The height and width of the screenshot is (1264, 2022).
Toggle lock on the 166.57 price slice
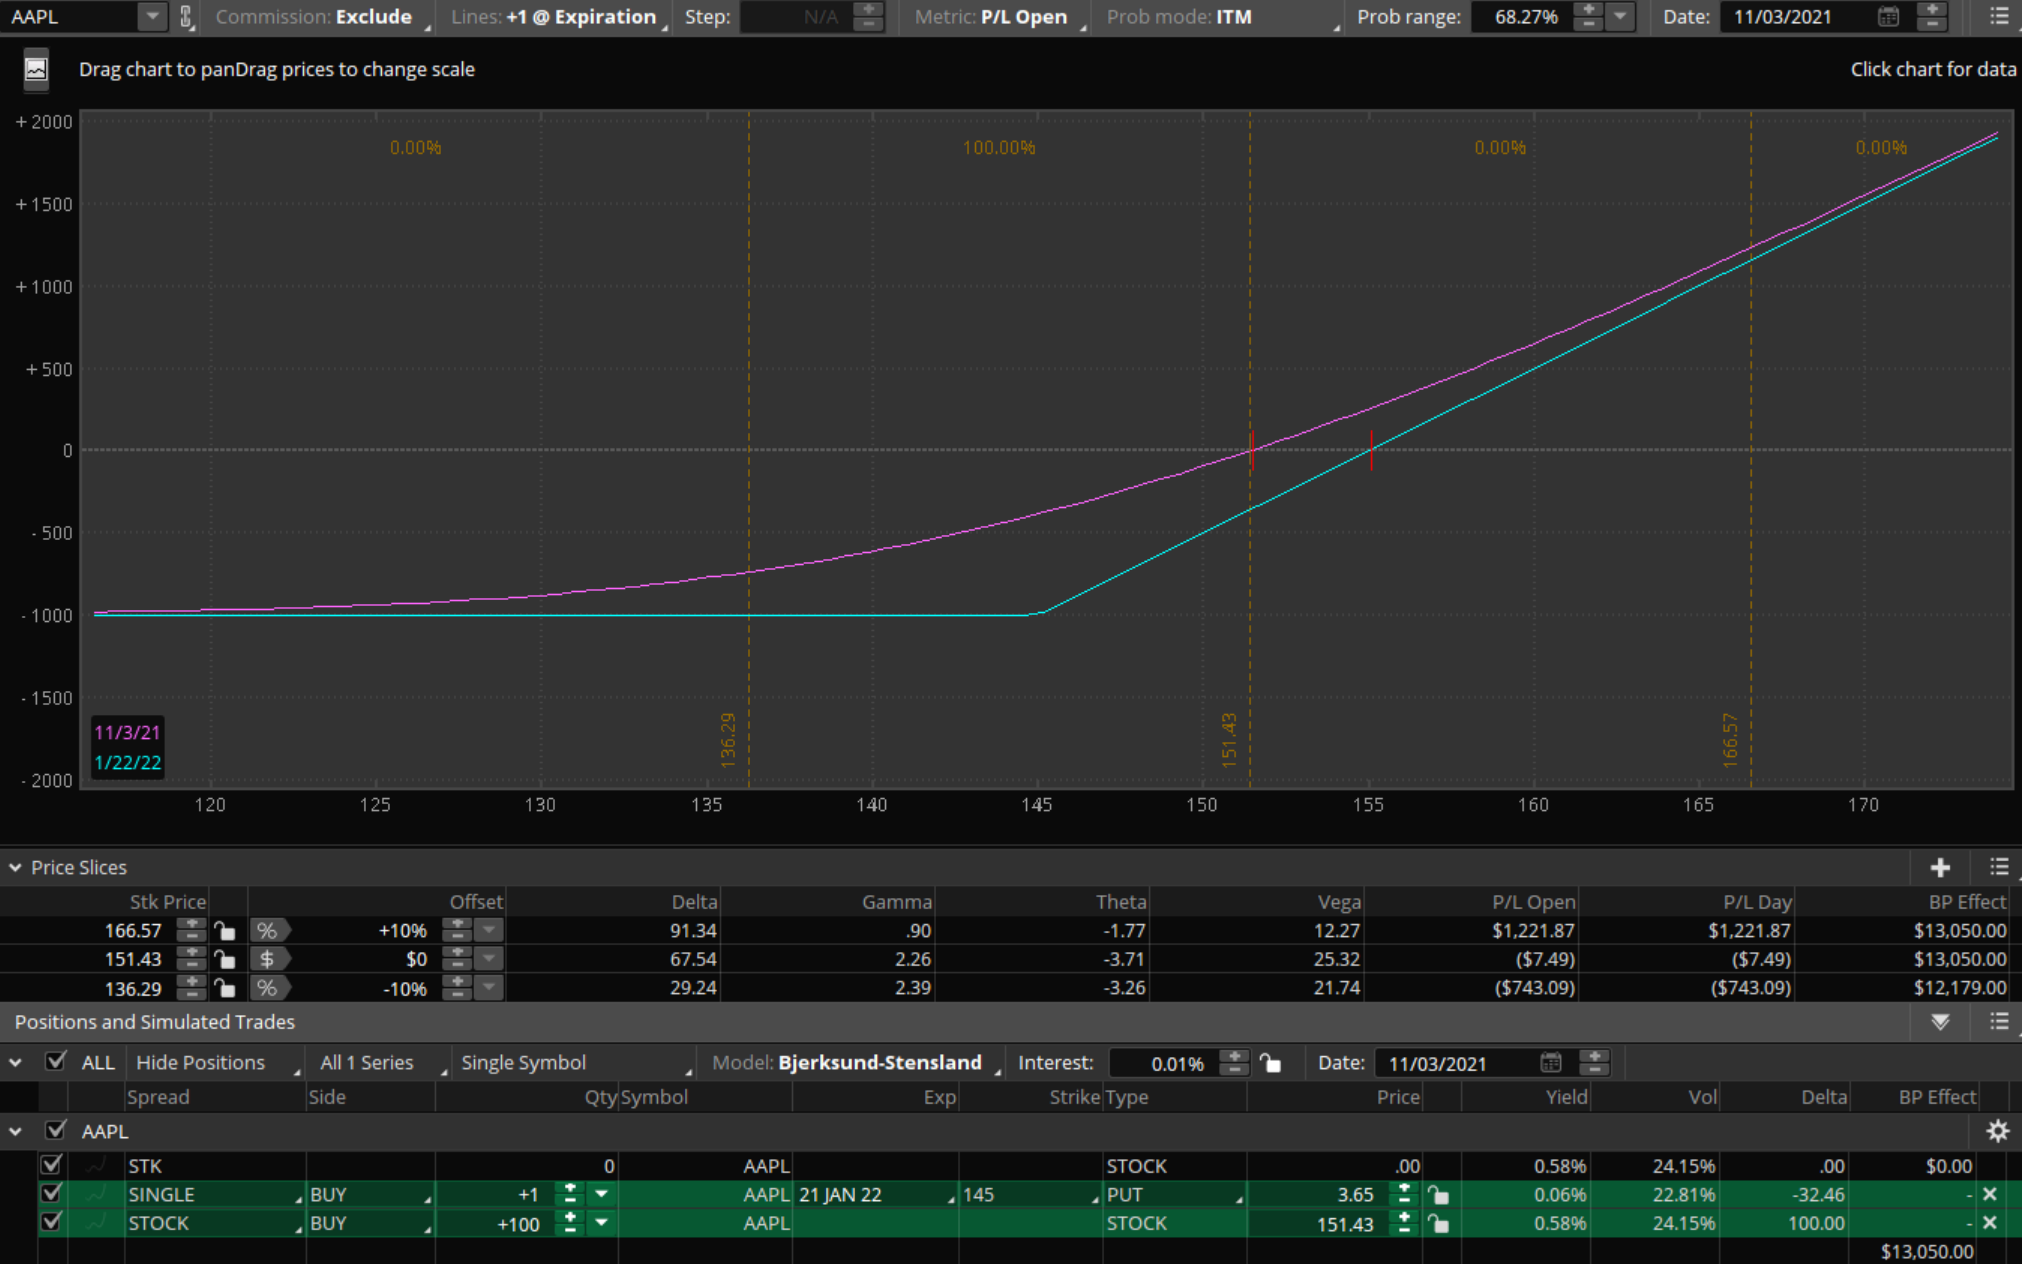tap(224, 931)
